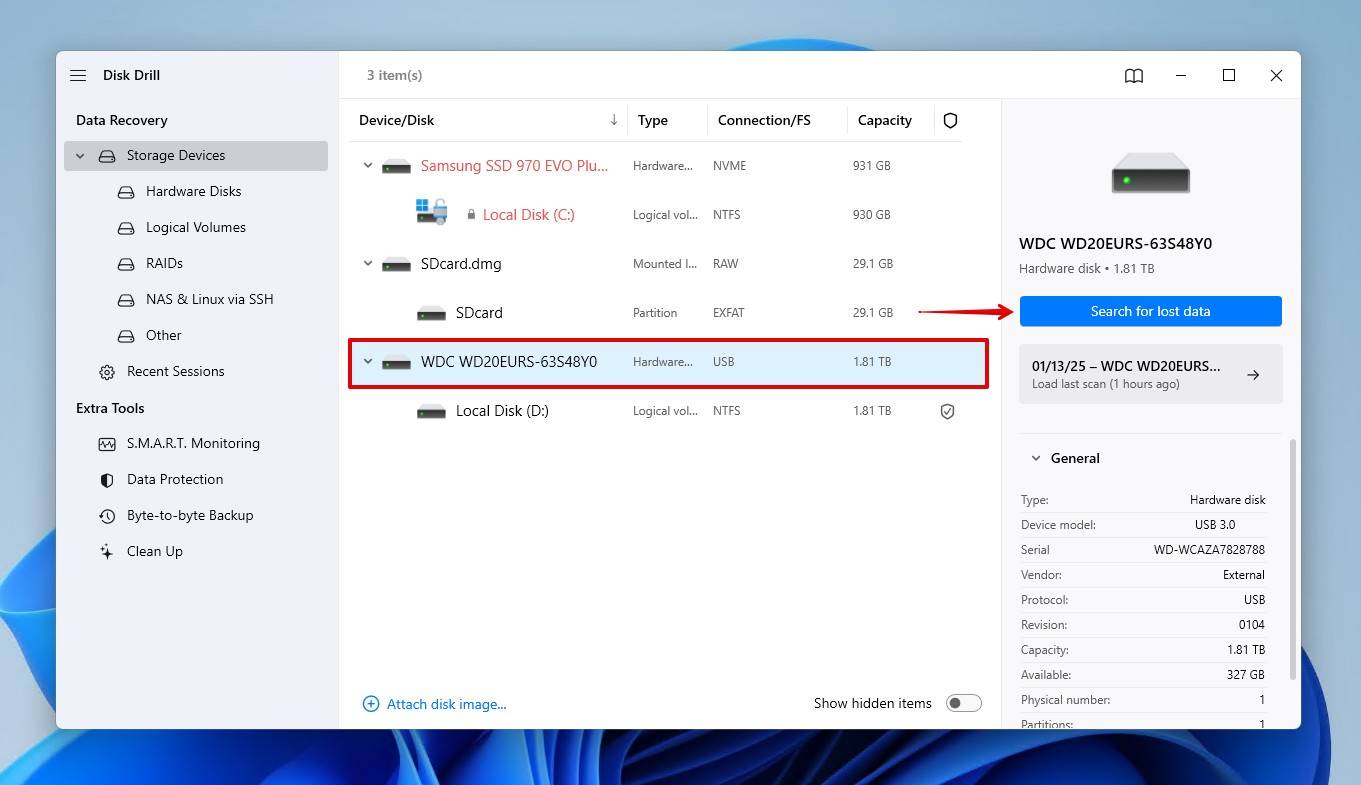
Task: Click the 1.81 TB capacity of WDC row
Action: click(871, 362)
